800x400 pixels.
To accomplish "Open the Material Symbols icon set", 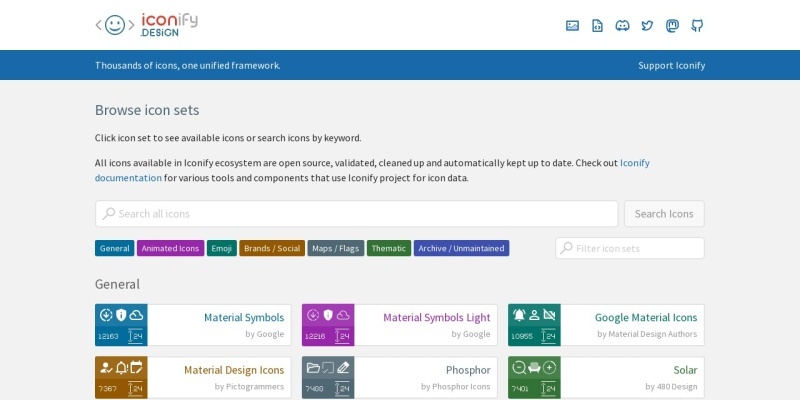I will pos(193,325).
